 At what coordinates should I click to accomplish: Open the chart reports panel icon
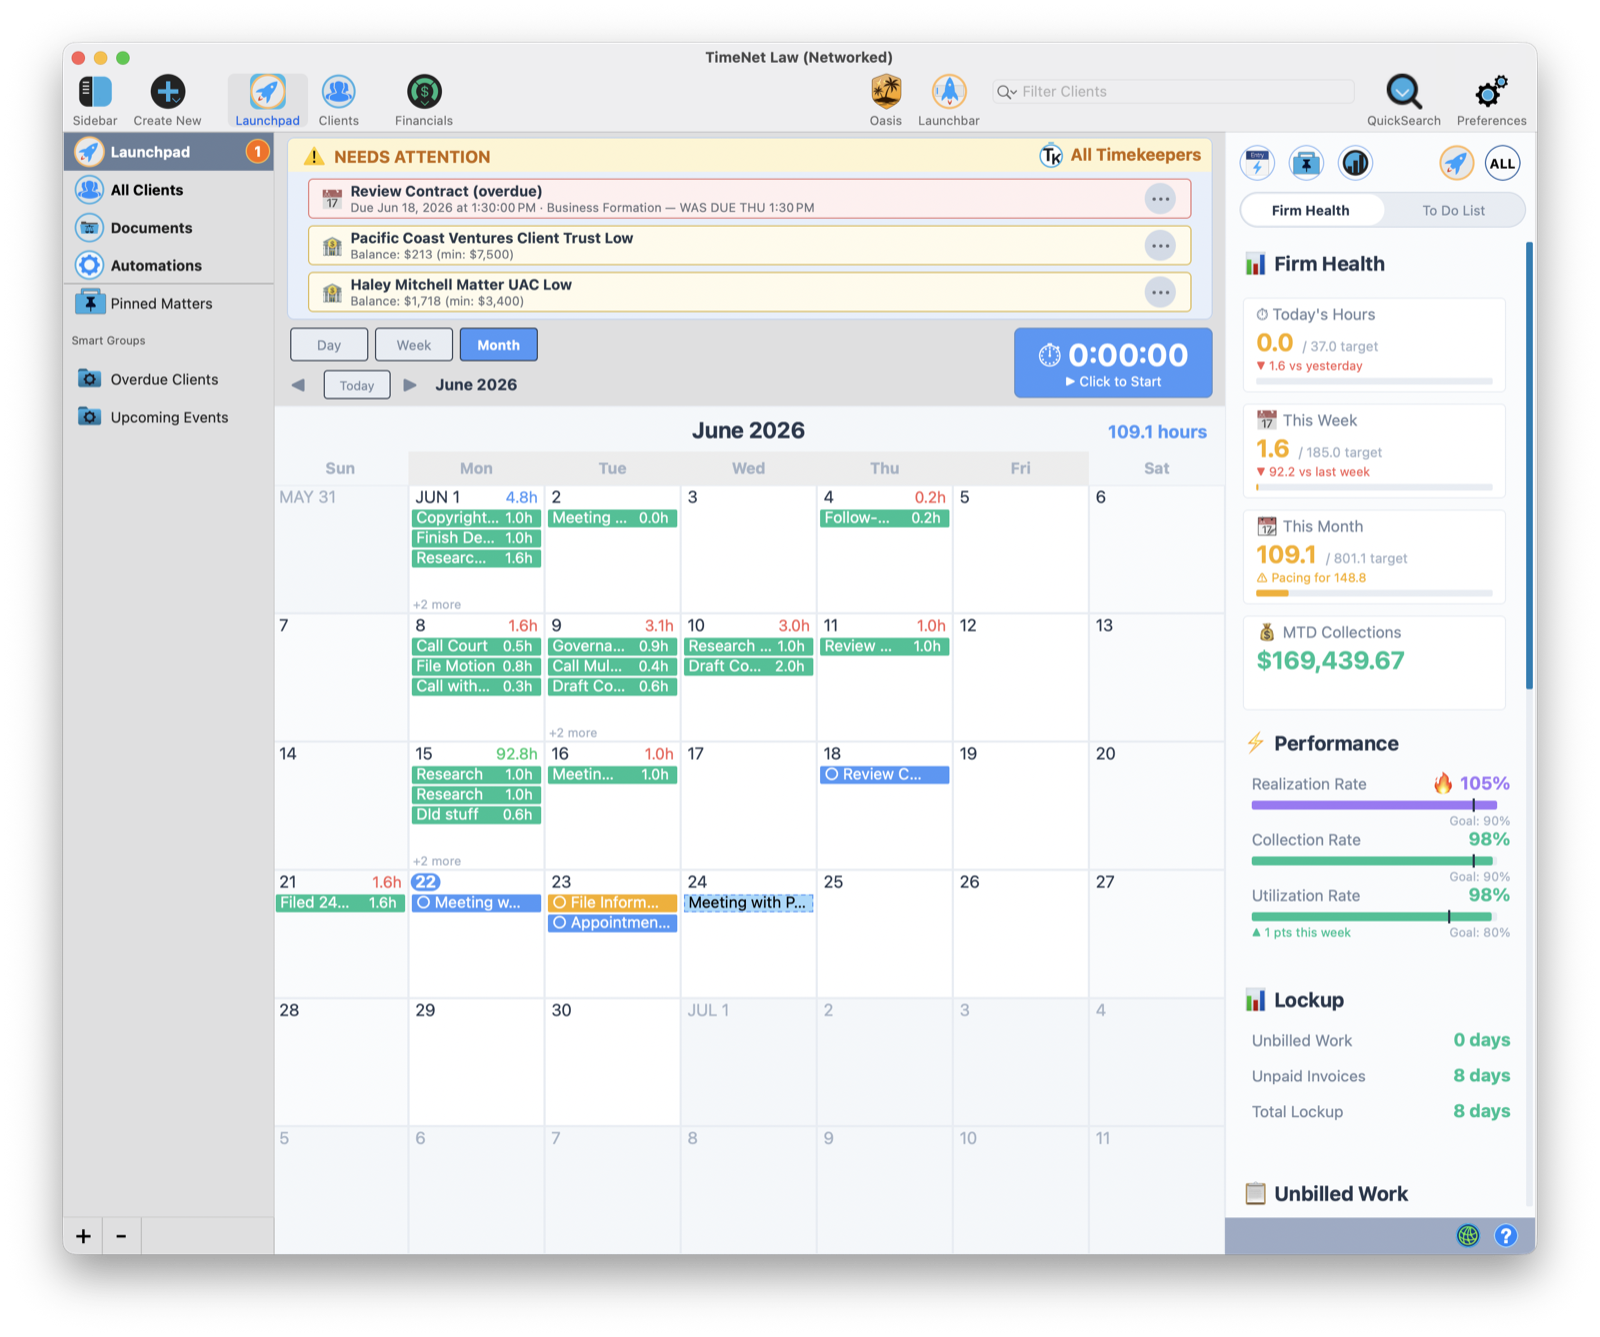coord(1355,163)
